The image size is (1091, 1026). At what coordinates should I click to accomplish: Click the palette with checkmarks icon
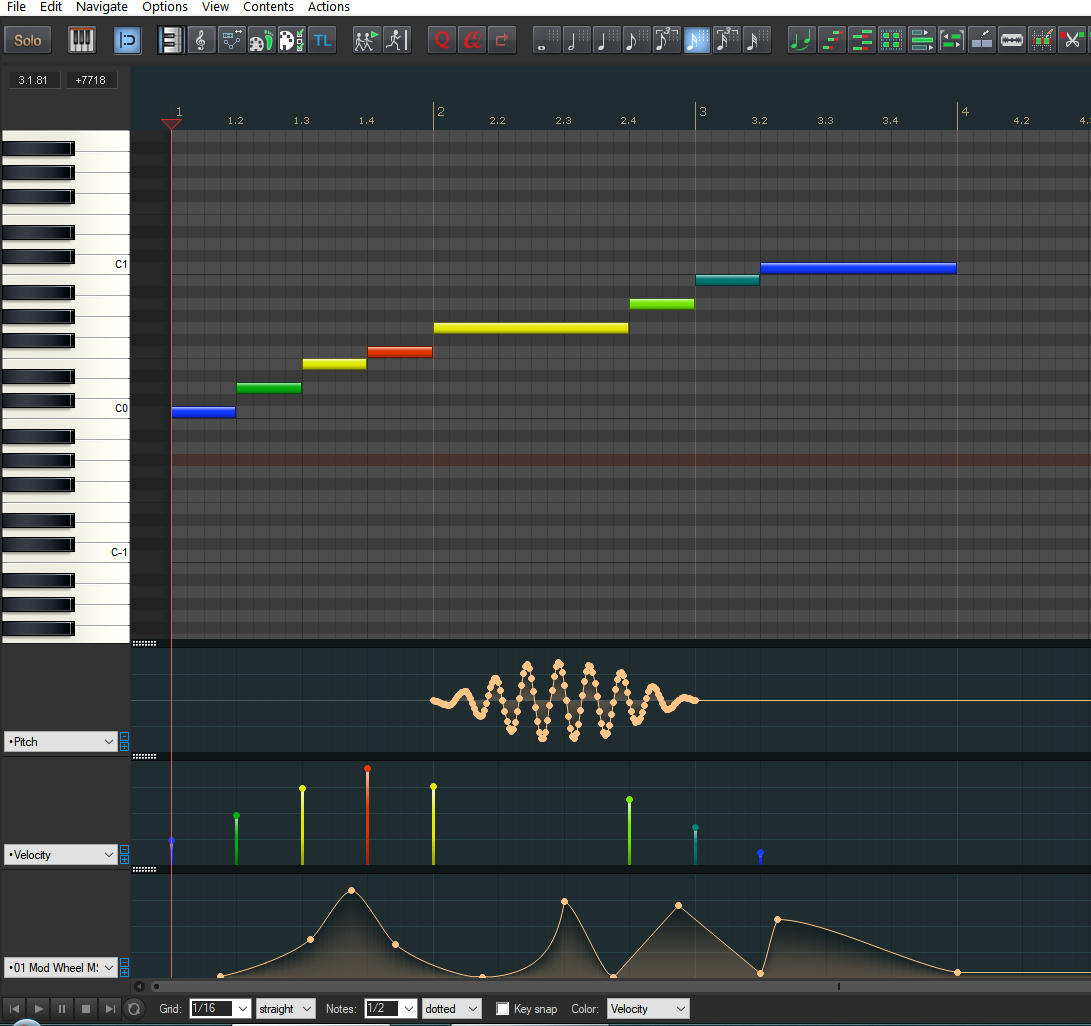tap(292, 40)
